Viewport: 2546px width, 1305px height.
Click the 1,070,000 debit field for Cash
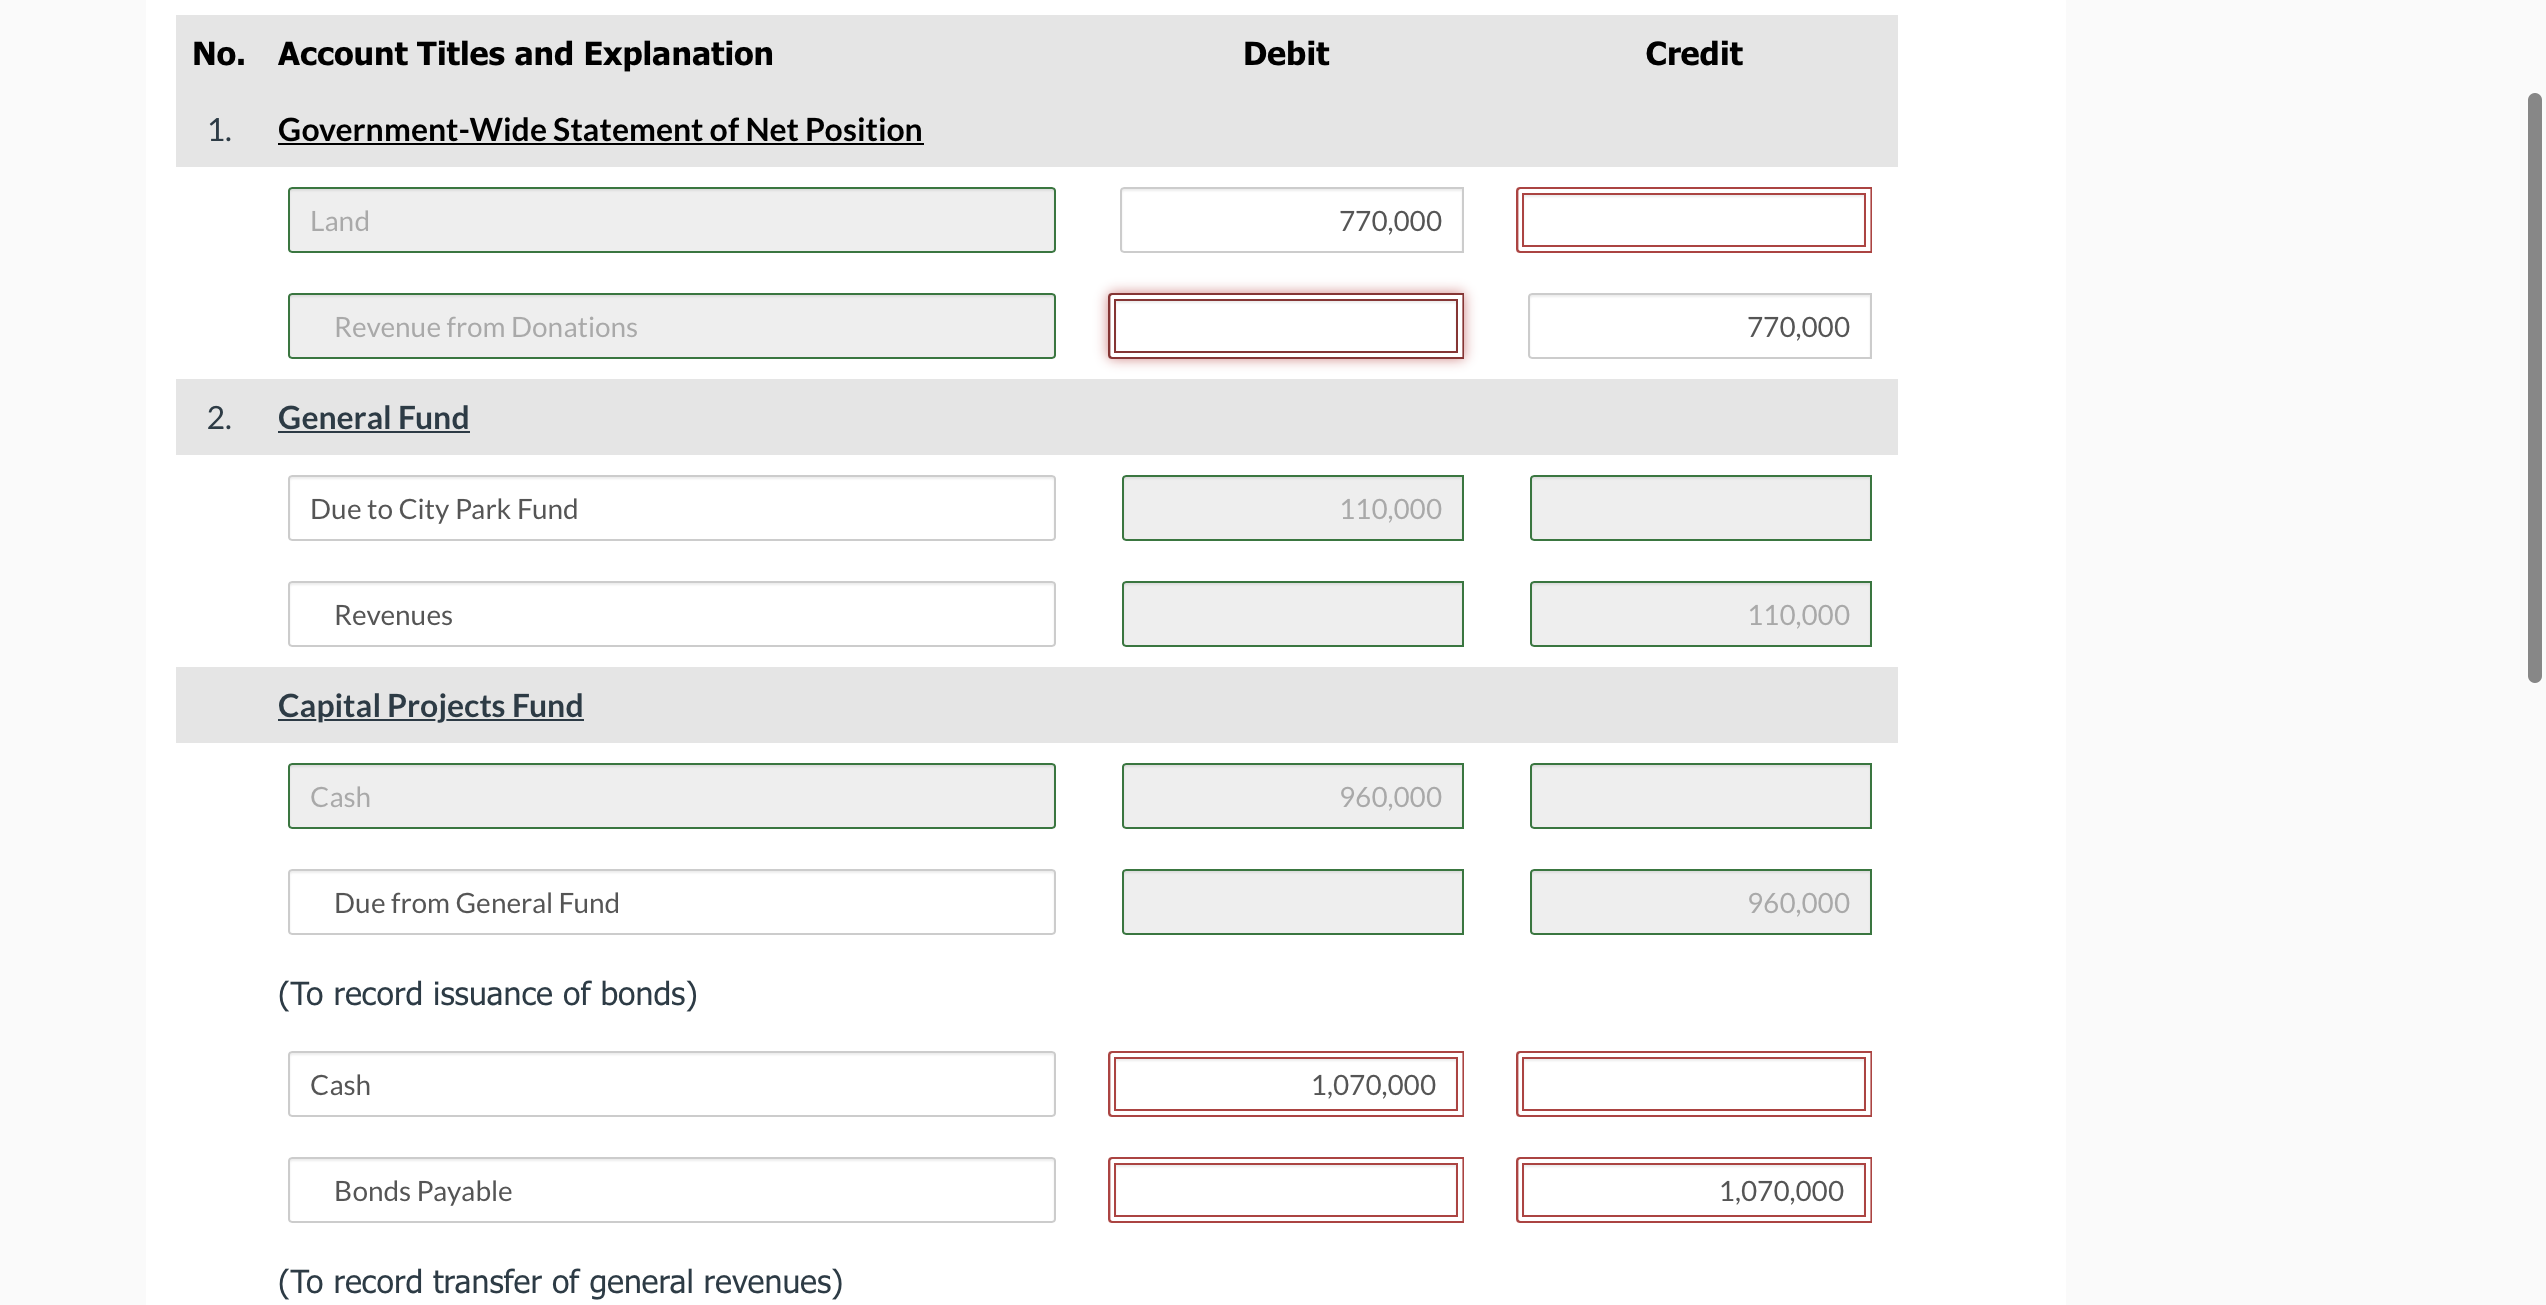point(1285,1084)
